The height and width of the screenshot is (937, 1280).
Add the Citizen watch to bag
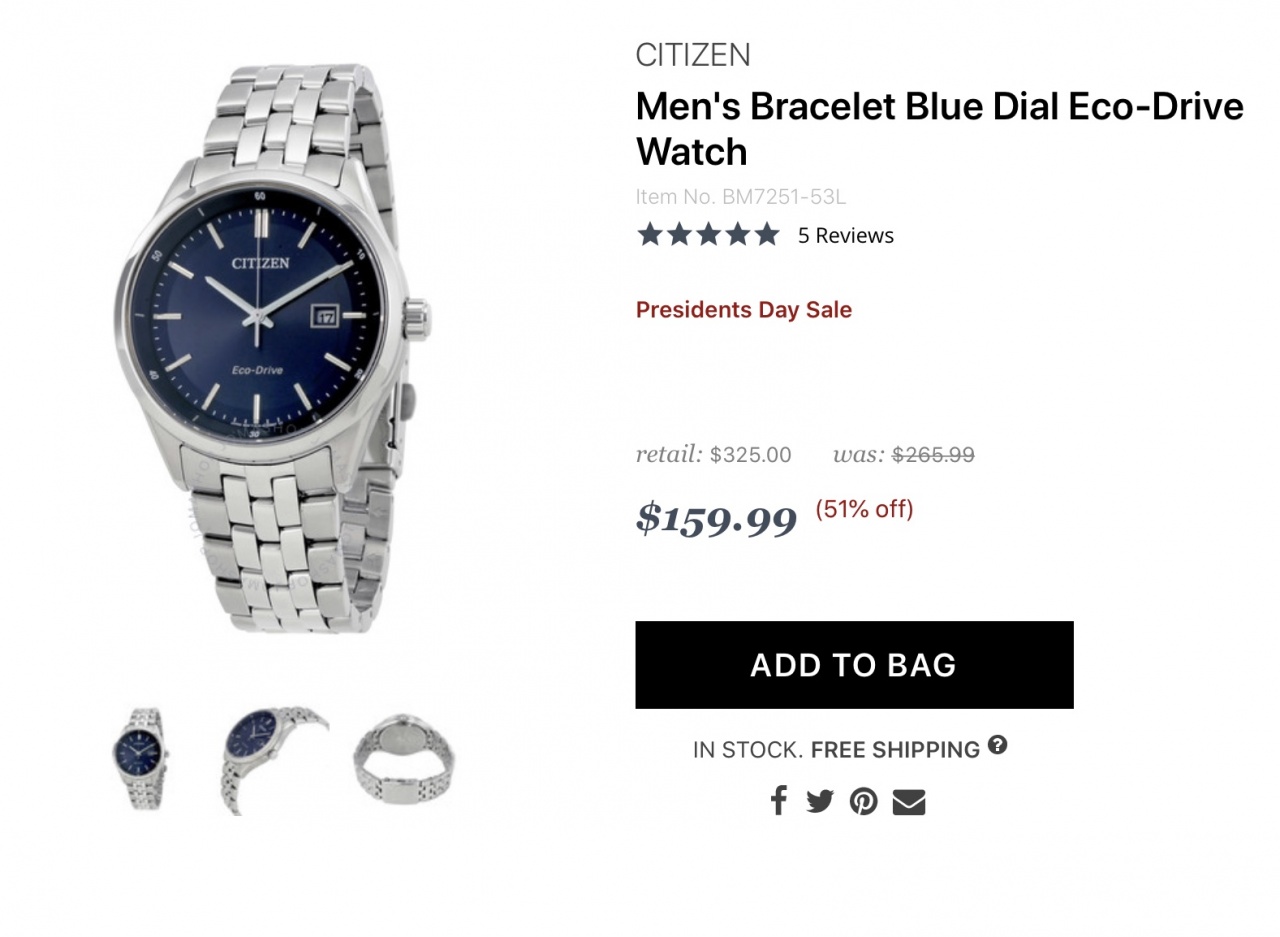854,665
